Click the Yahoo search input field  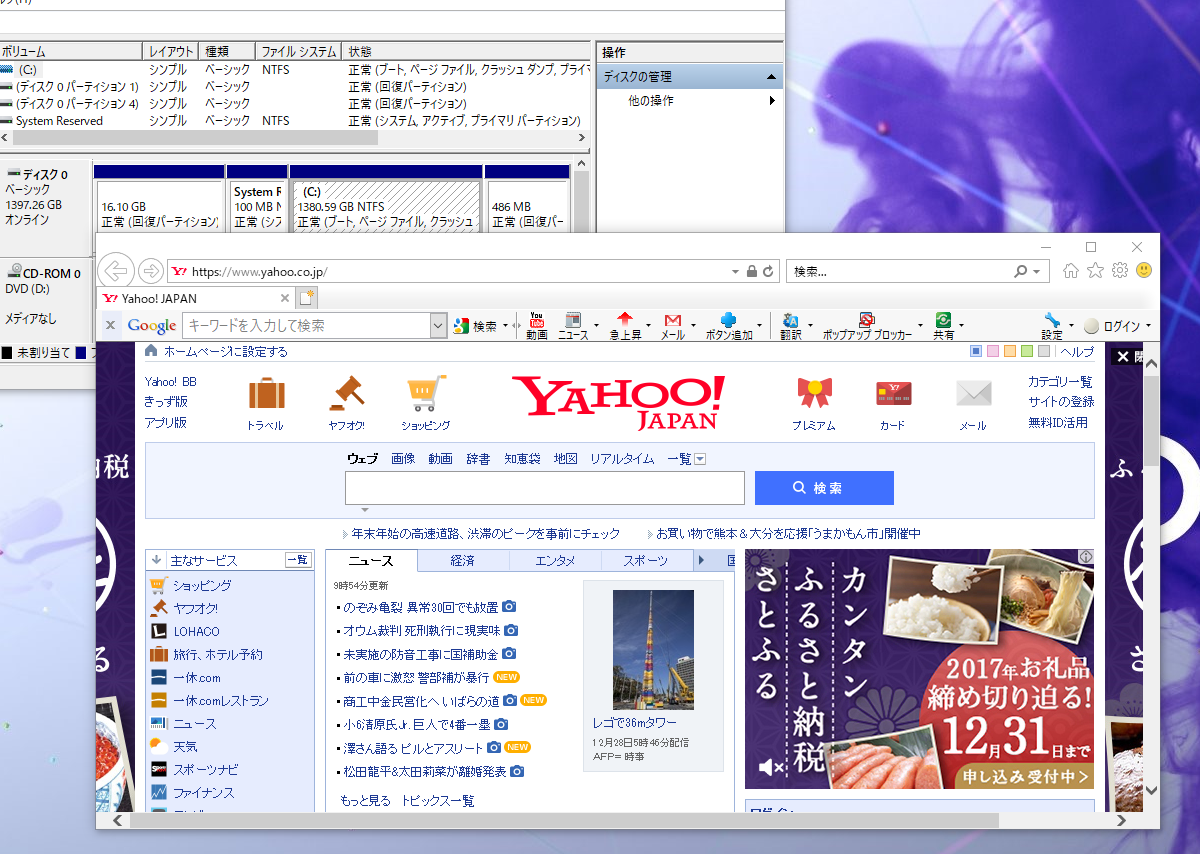tap(545, 488)
